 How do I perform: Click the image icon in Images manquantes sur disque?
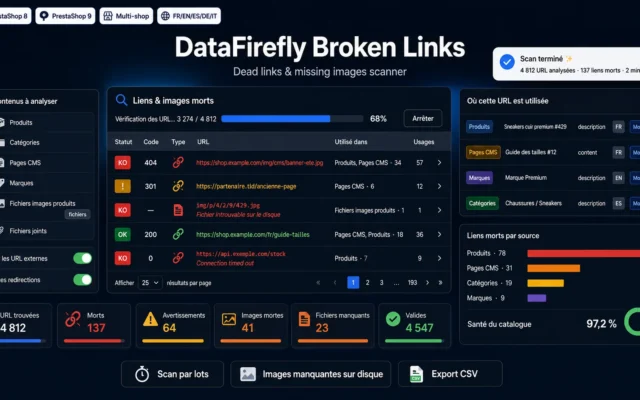tap(248, 374)
